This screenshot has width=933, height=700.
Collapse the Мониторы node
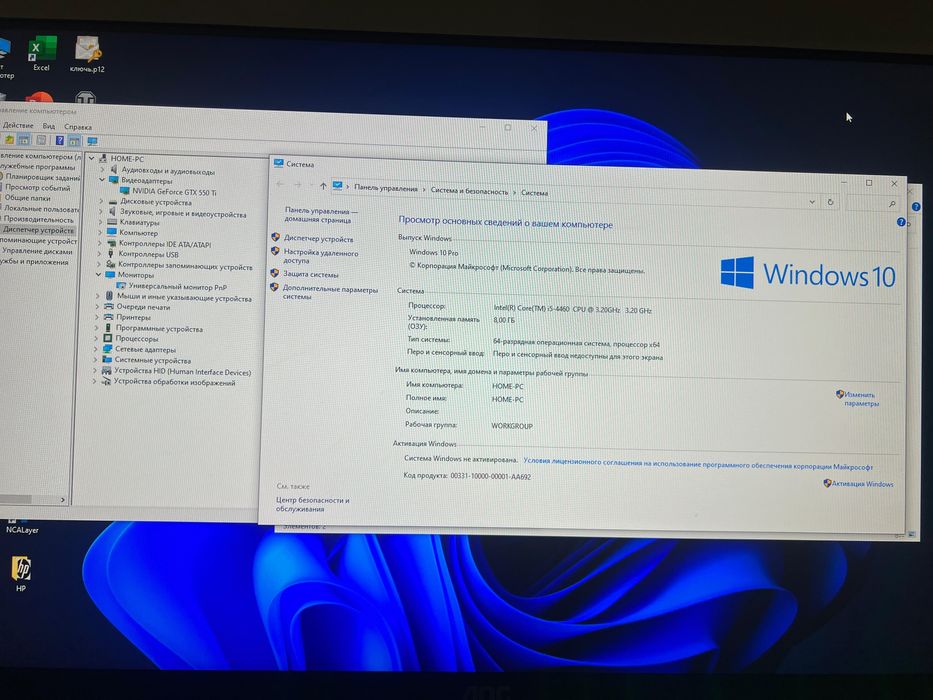(98, 274)
